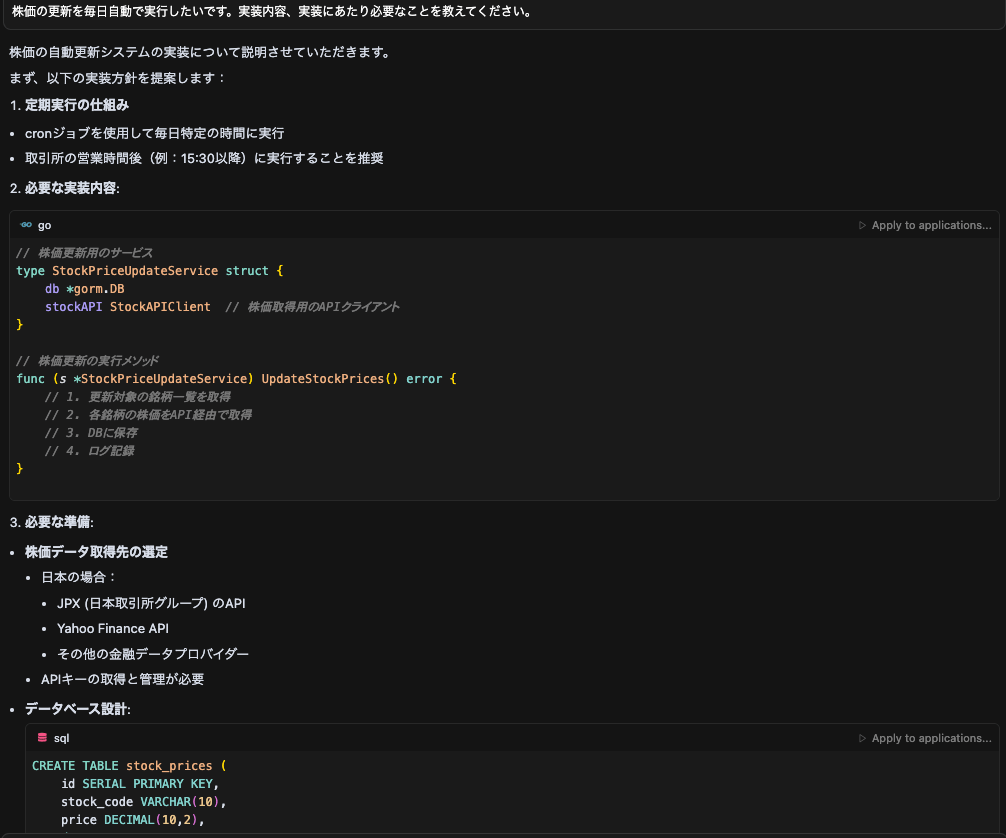This screenshot has width=1006, height=838.
Task: Click the "sql" language label
Action: pyautogui.click(x=61, y=738)
